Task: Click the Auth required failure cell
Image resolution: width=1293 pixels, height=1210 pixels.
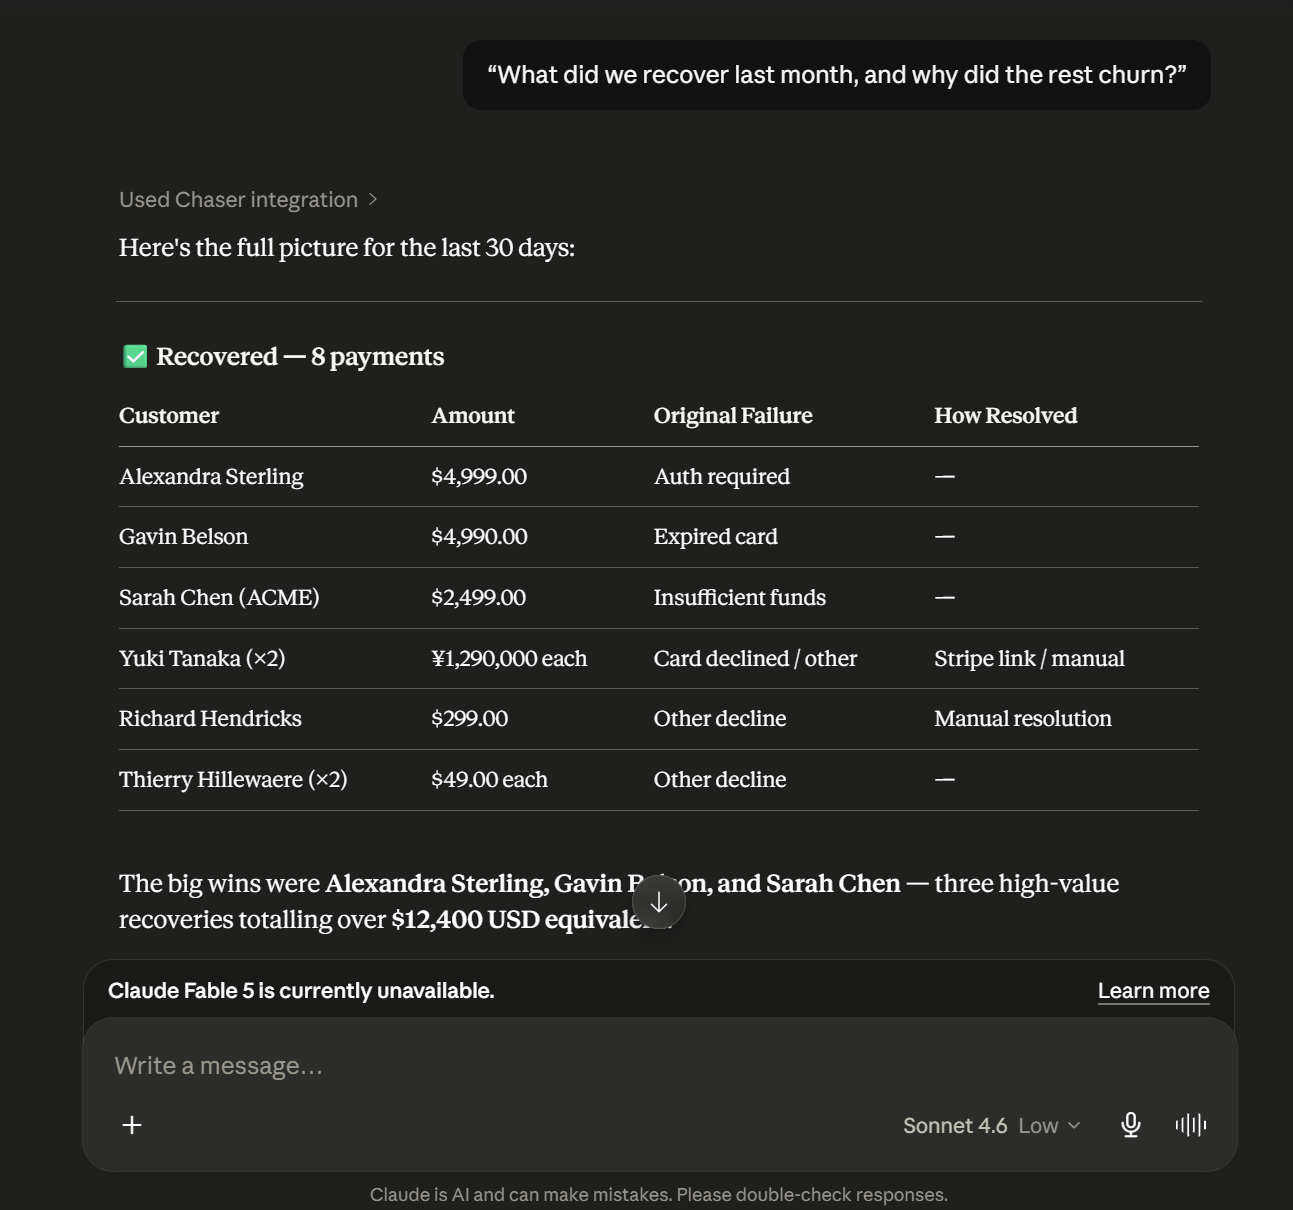Action: [x=722, y=477]
